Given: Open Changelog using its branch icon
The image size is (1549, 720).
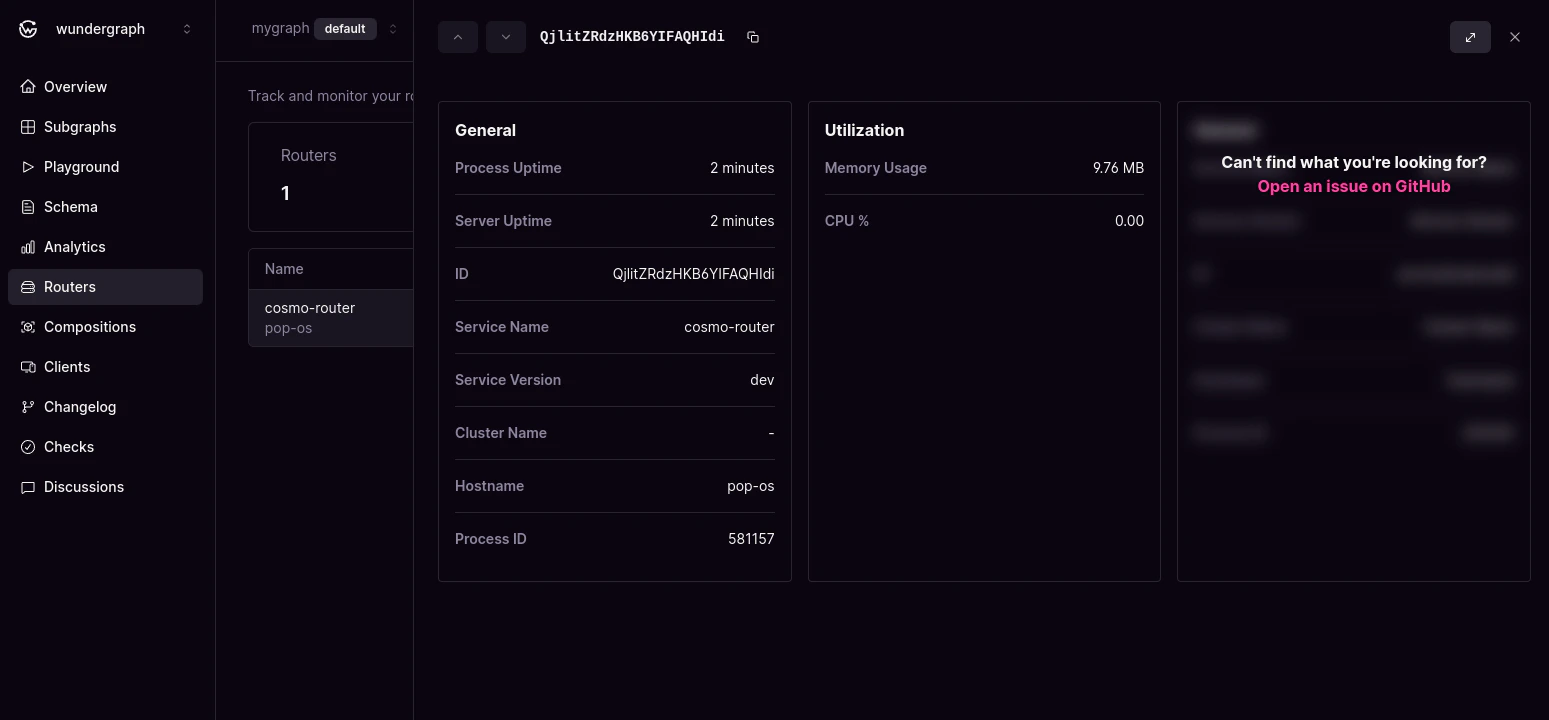Looking at the screenshot, I should 28,407.
